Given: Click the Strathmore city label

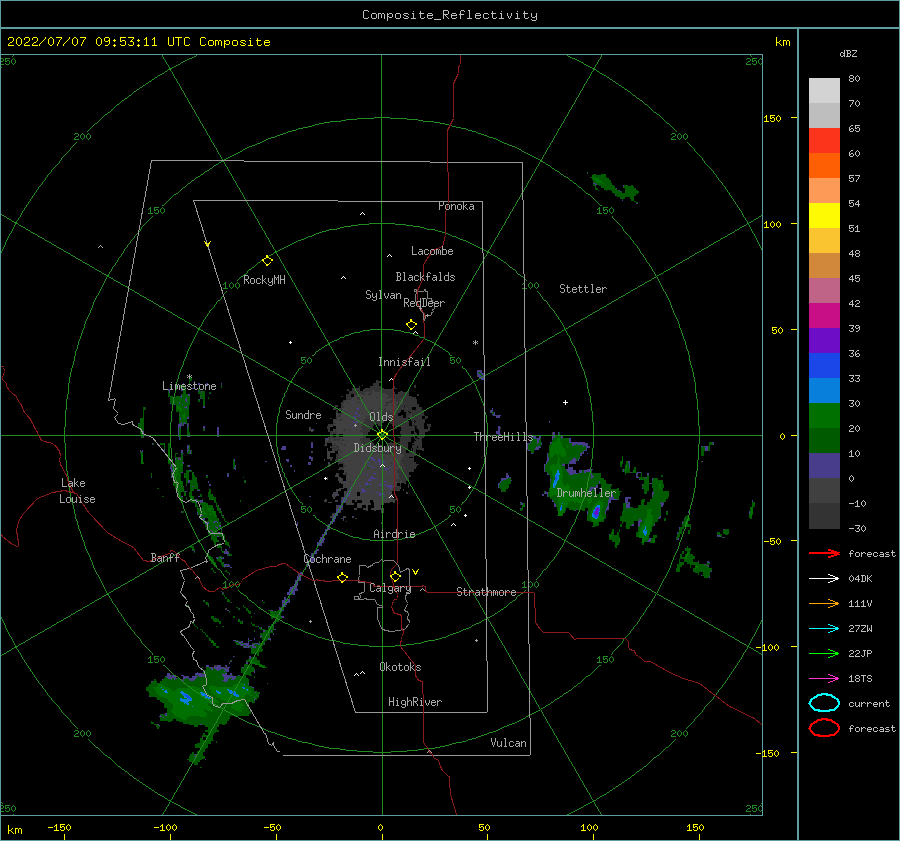Looking at the screenshot, I should (486, 592).
